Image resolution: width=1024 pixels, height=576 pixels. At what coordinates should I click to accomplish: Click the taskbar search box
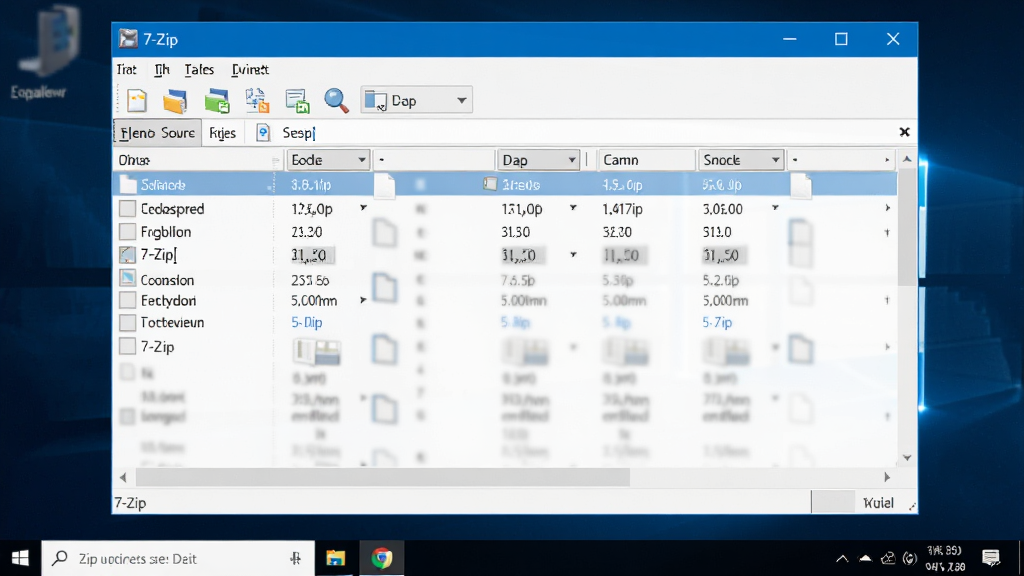pyautogui.click(x=178, y=558)
